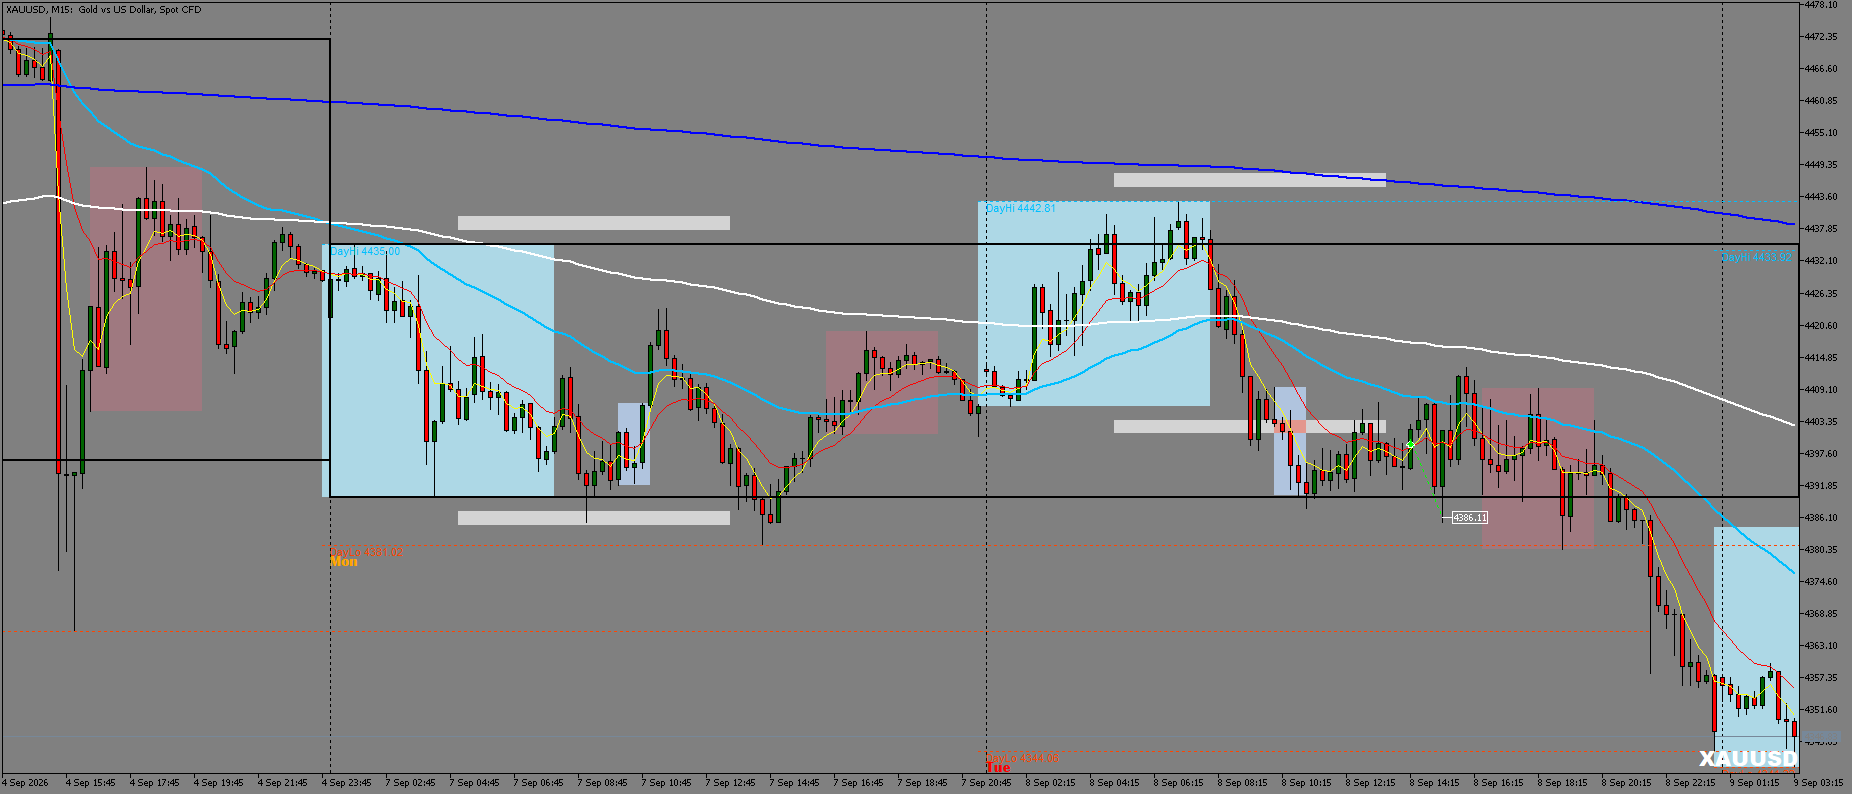Click the red 'Tue' day label
Viewport: 1852px width, 794px height.
click(998, 768)
